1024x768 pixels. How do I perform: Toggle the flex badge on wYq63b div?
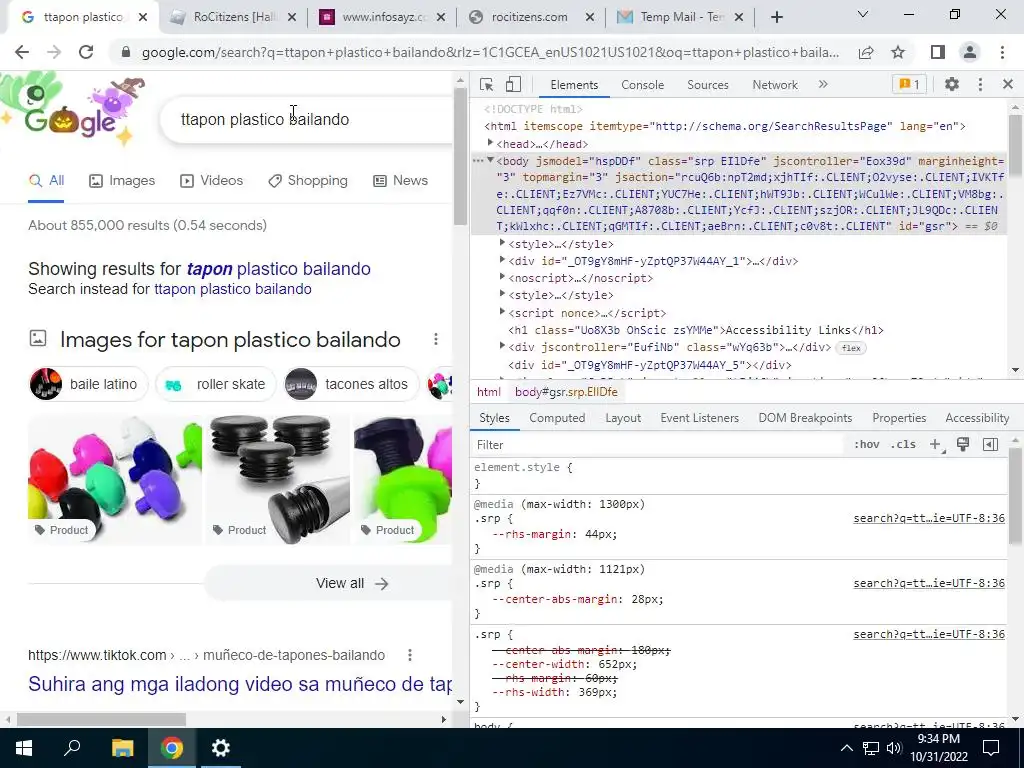click(851, 348)
